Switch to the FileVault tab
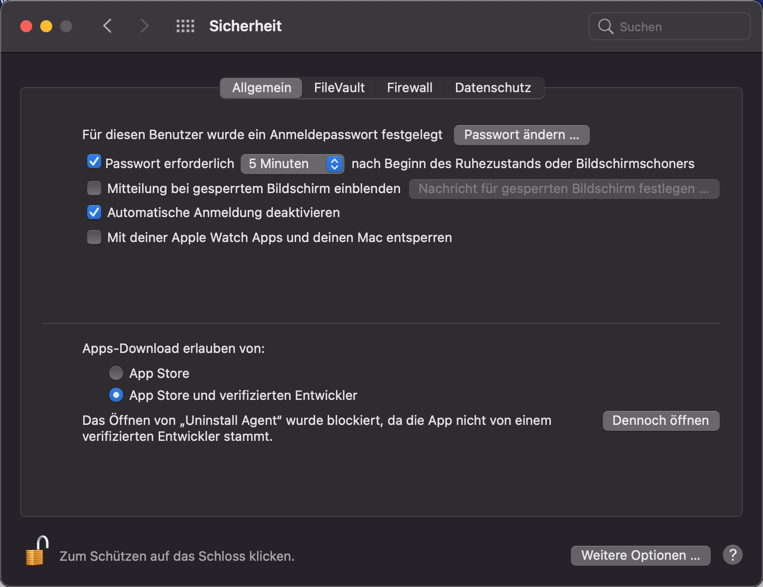 click(x=339, y=88)
